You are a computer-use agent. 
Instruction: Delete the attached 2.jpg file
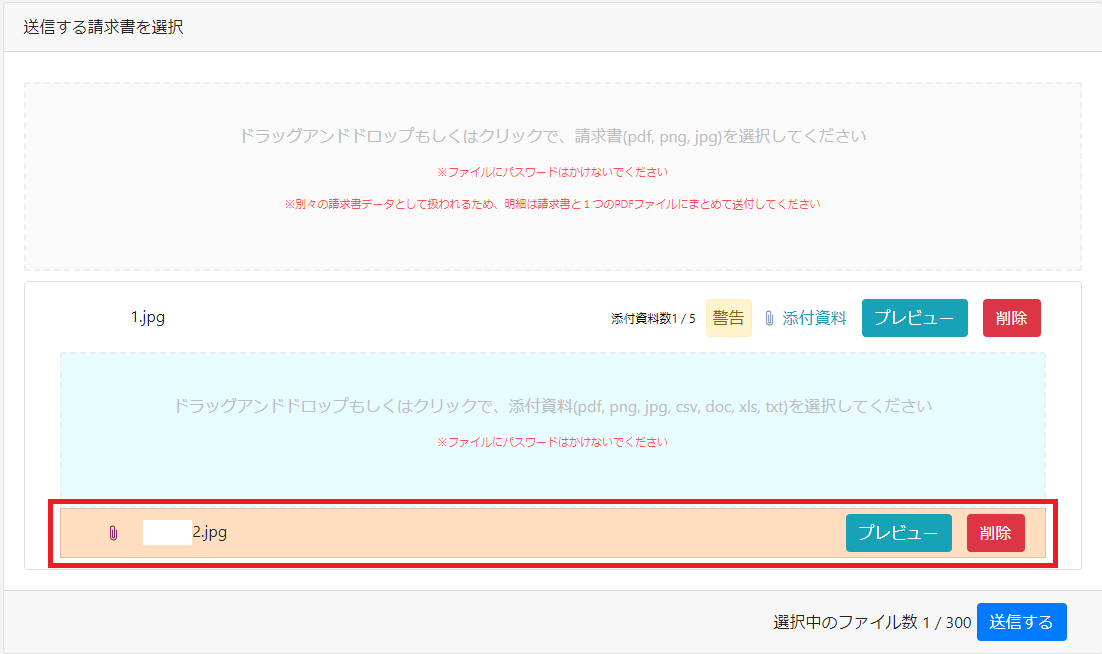[x=995, y=532]
